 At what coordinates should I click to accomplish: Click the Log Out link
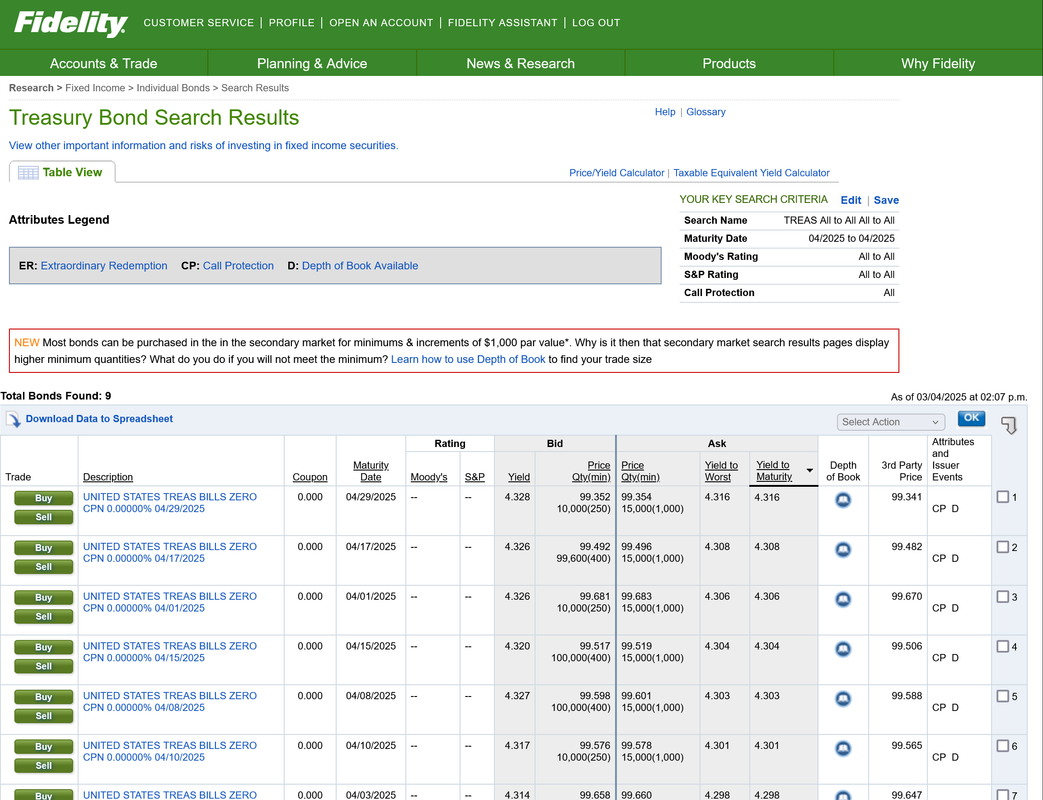tap(596, 23)
